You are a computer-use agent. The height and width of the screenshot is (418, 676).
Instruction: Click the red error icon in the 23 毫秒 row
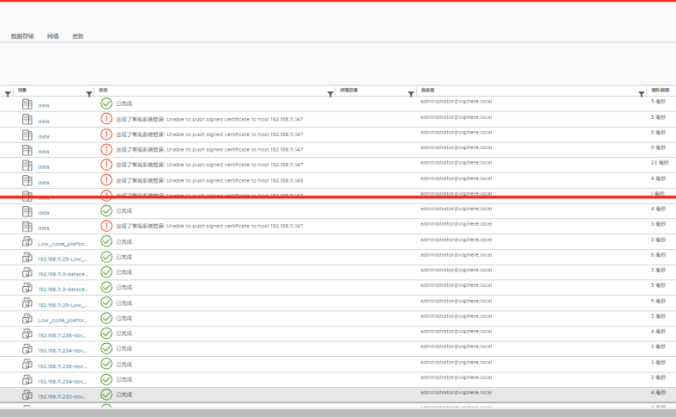(106, 165)
